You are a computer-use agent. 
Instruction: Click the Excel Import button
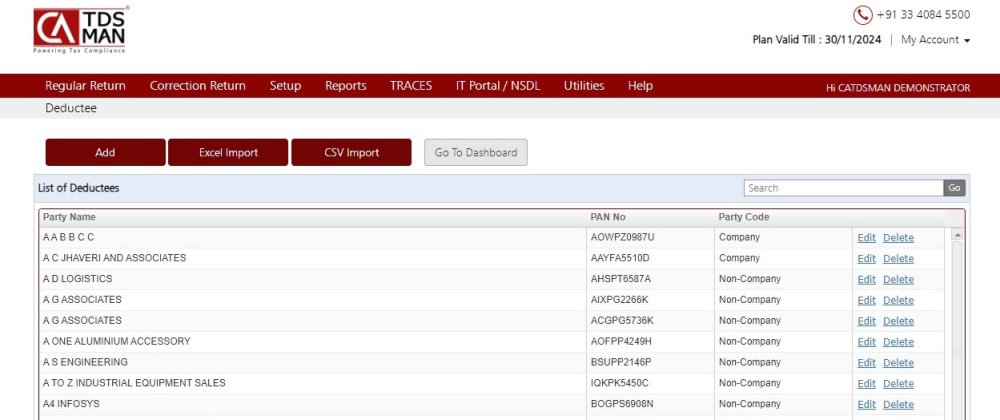pyautogui.click(x=228, y=152)
